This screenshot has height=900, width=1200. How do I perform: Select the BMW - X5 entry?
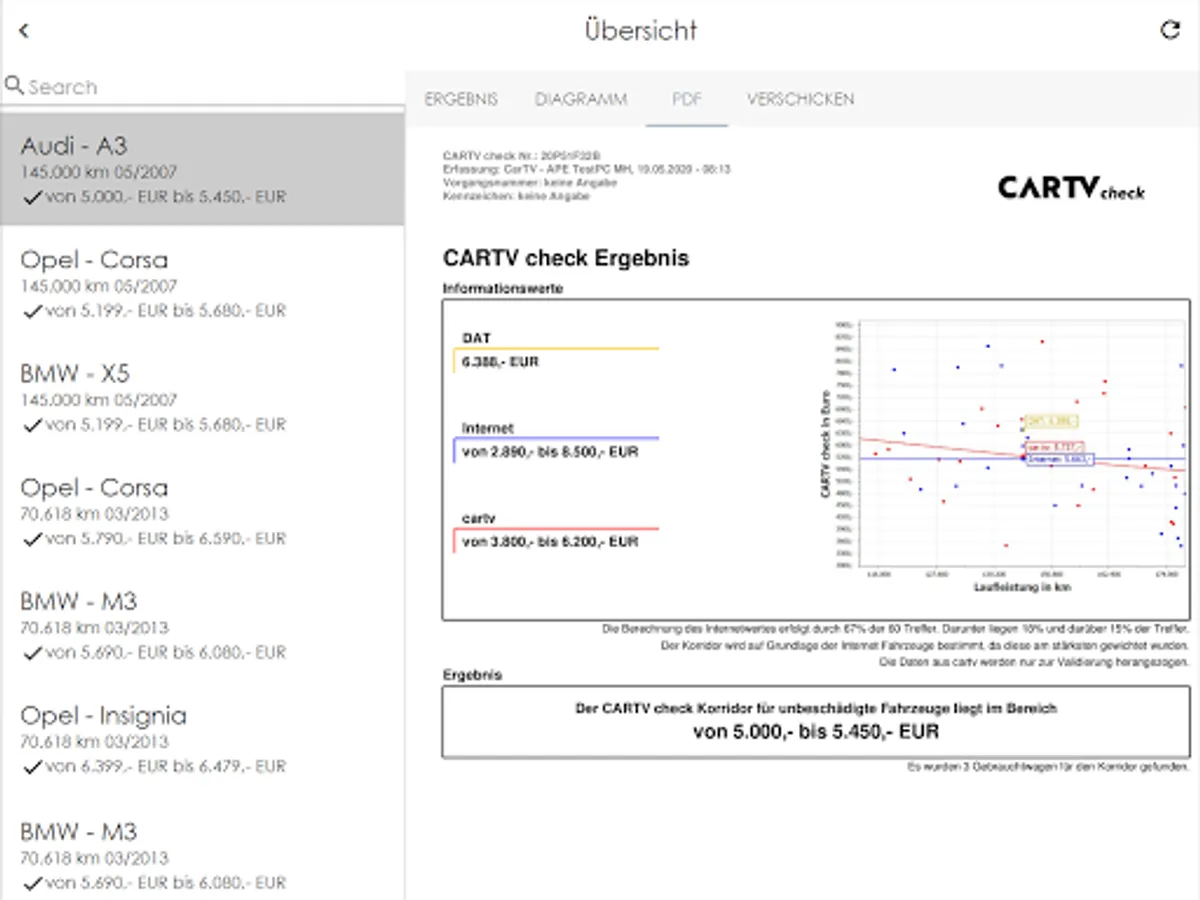pyautogui.click(x=202, y=397)
